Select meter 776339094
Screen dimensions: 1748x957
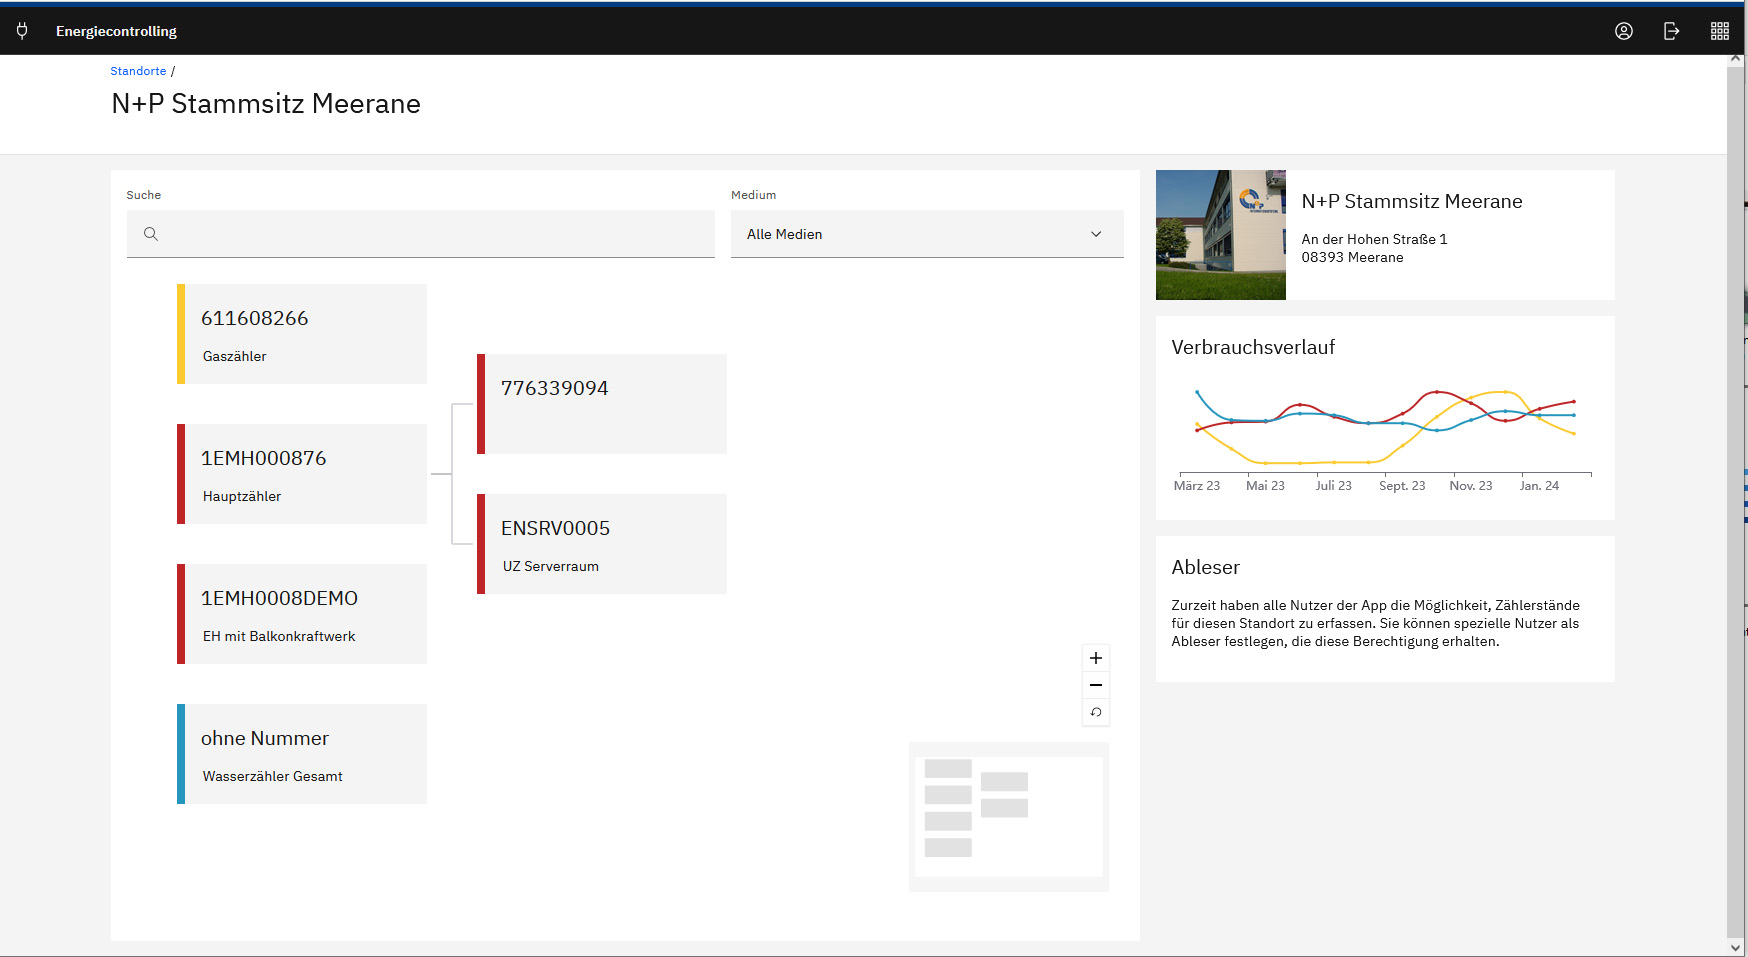[x=602, y=404]
